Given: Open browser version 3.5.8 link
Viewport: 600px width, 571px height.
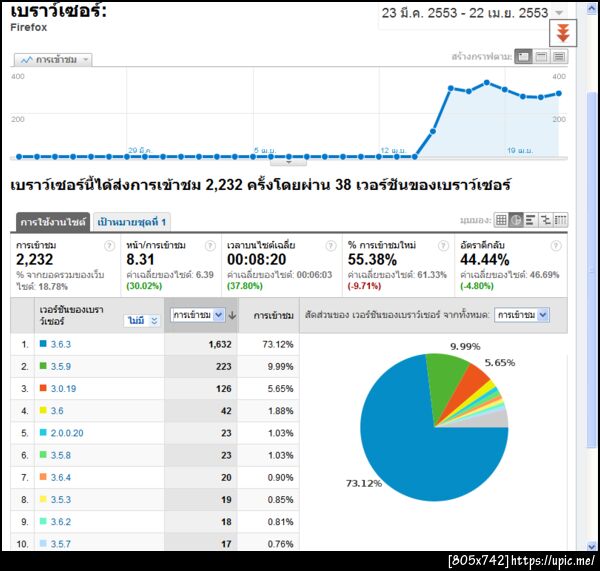Looking at the screenshot, I should (x=61, y=455).
